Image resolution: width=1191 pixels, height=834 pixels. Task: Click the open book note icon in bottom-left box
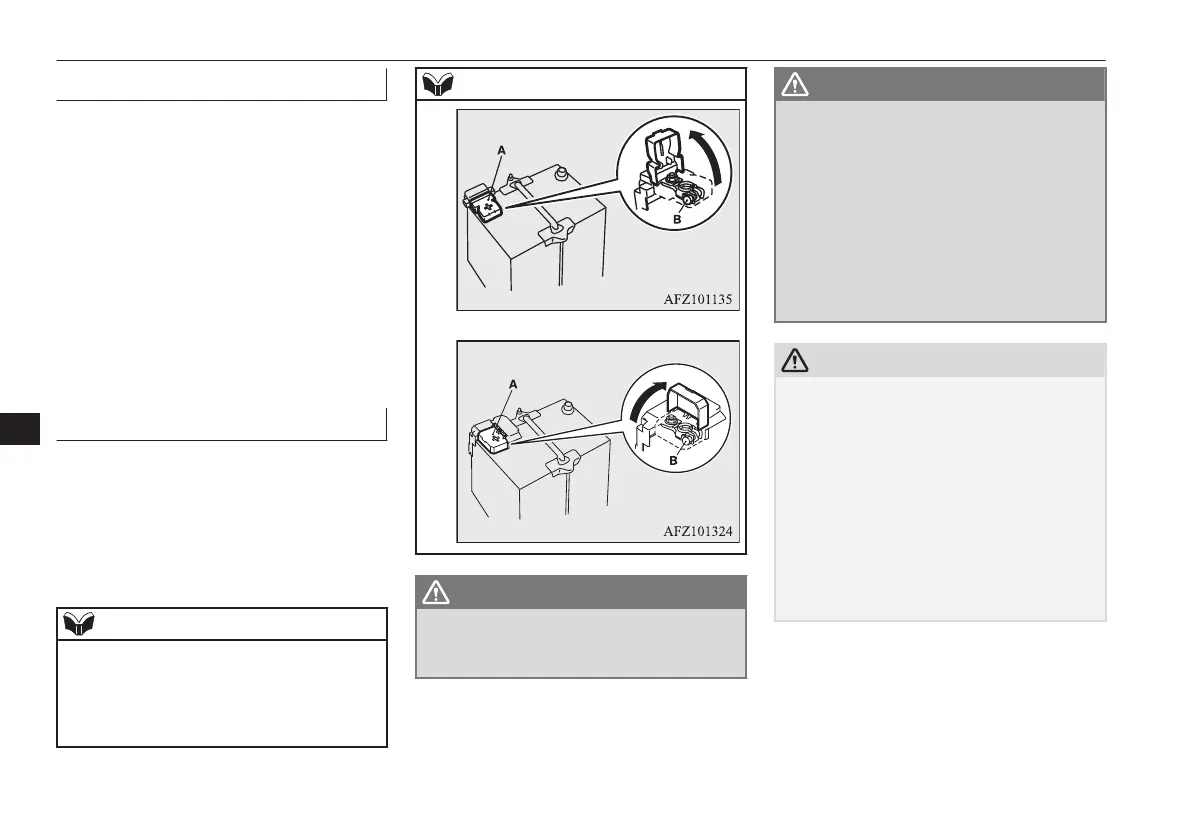tap(79, 624)
